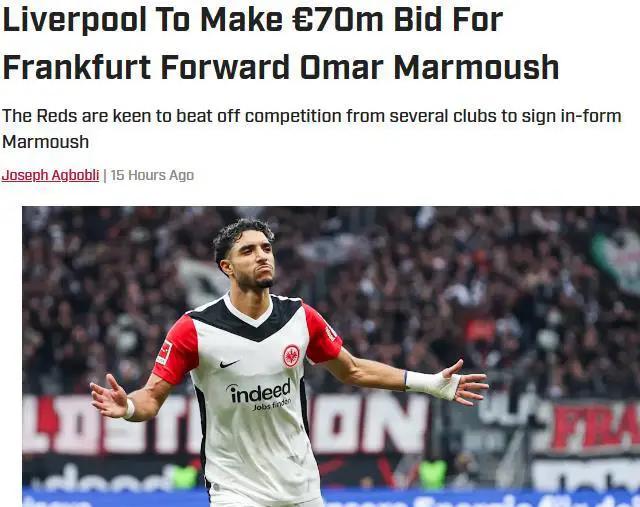Click the red 'FRA' banner in the stands
The height and width of the screenshot is (507, 640).
pos(596,427)
